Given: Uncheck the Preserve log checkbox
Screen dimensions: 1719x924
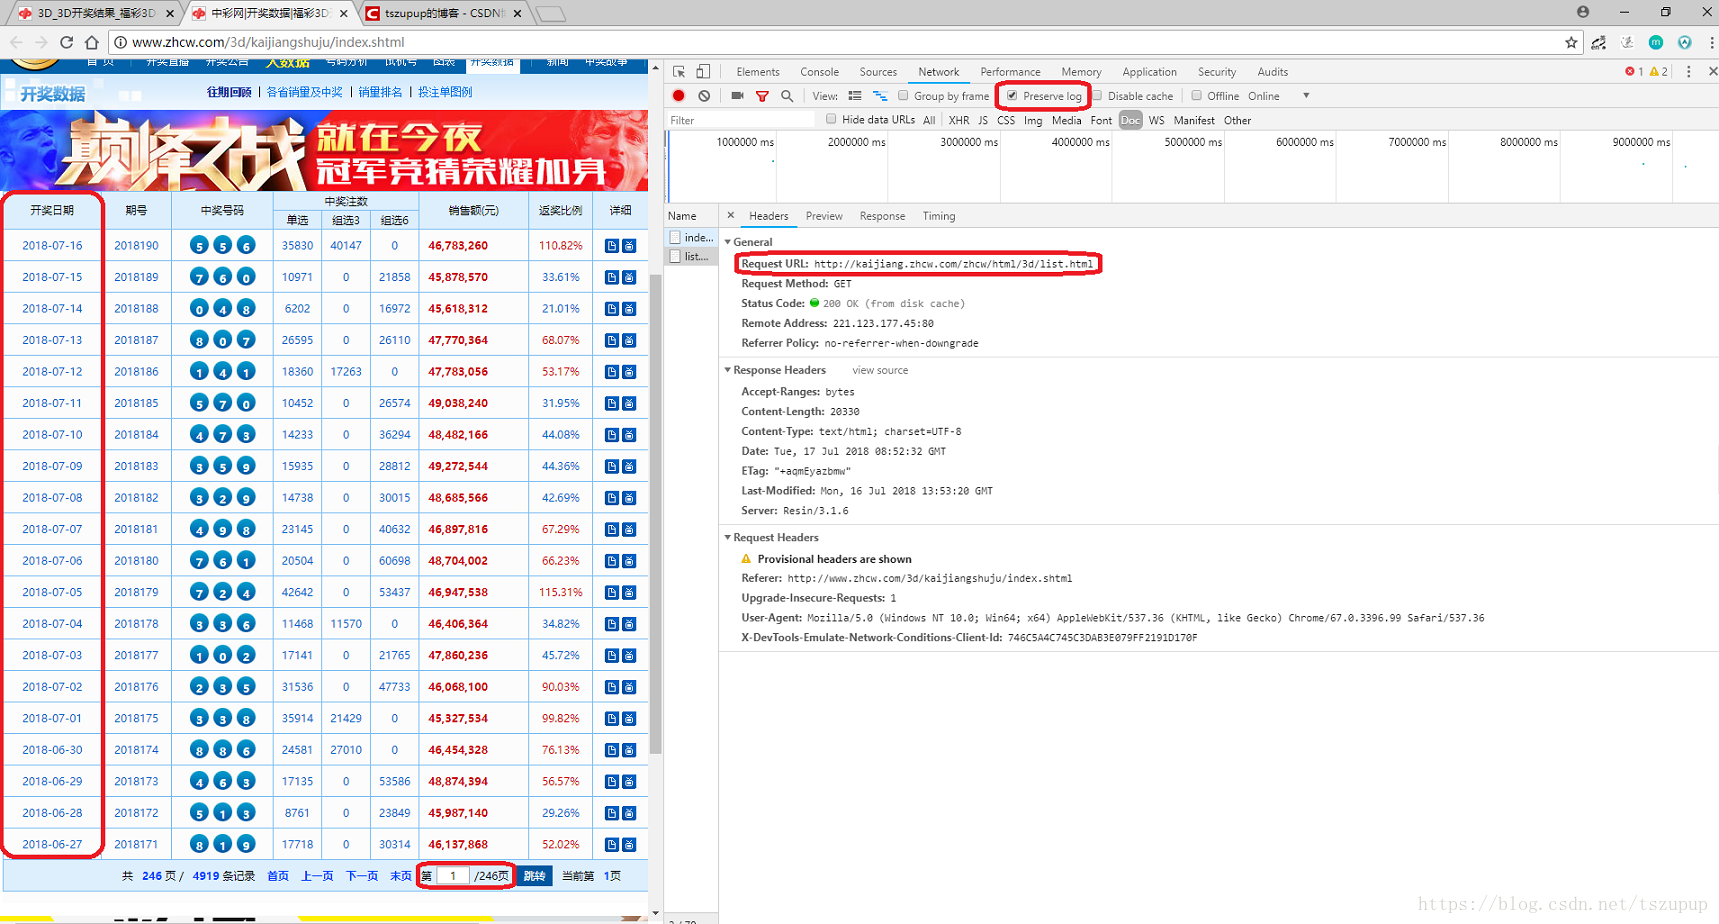Looking at the screenshot, I should (x=1012, y=96).
